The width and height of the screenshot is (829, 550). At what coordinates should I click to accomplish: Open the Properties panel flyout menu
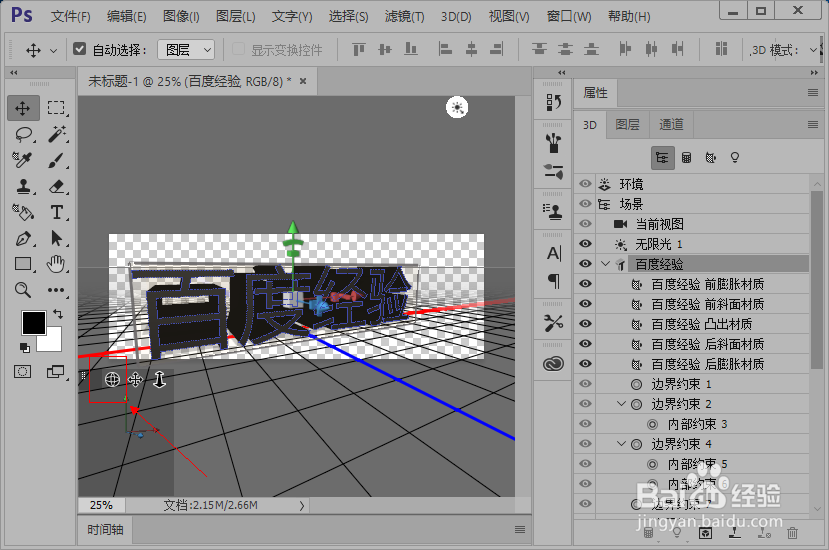[813, 93]
